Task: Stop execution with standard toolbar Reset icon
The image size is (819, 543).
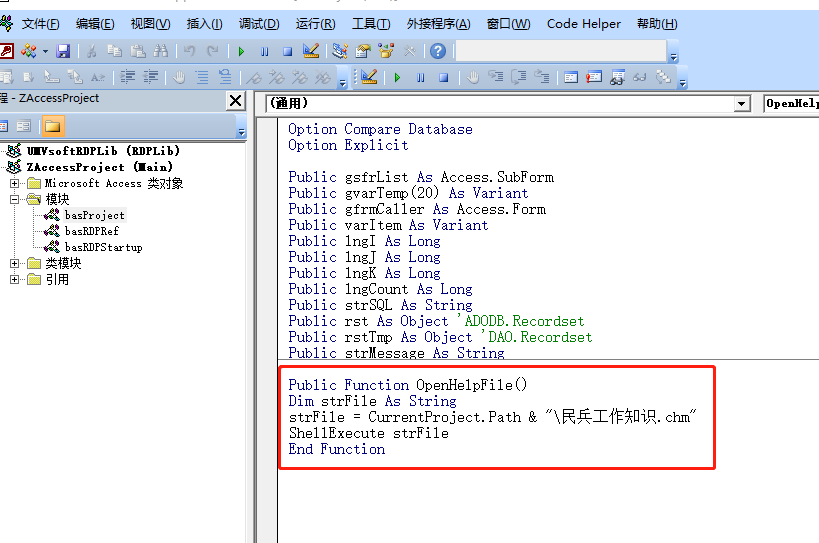Action: point(287,51)
